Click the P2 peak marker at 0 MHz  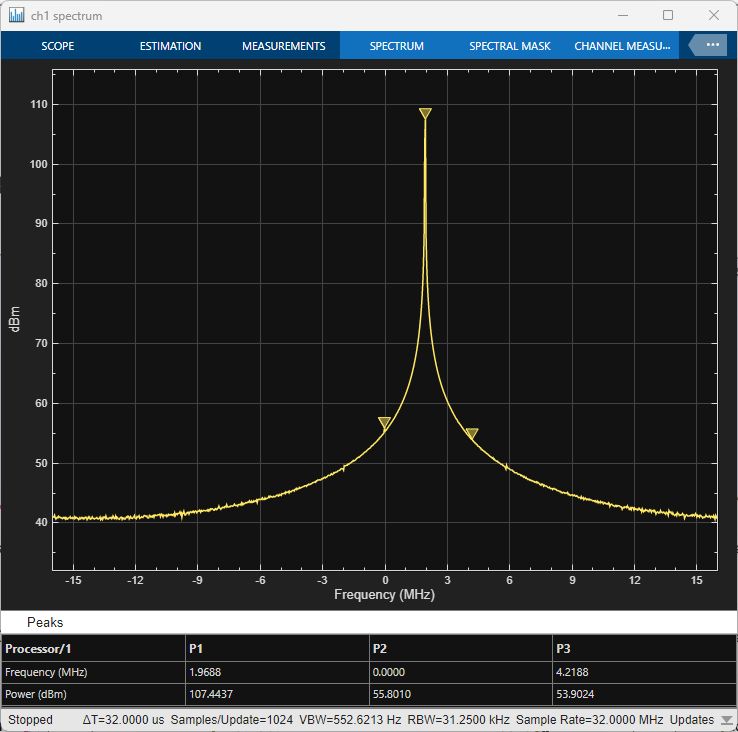pos(385,423)
